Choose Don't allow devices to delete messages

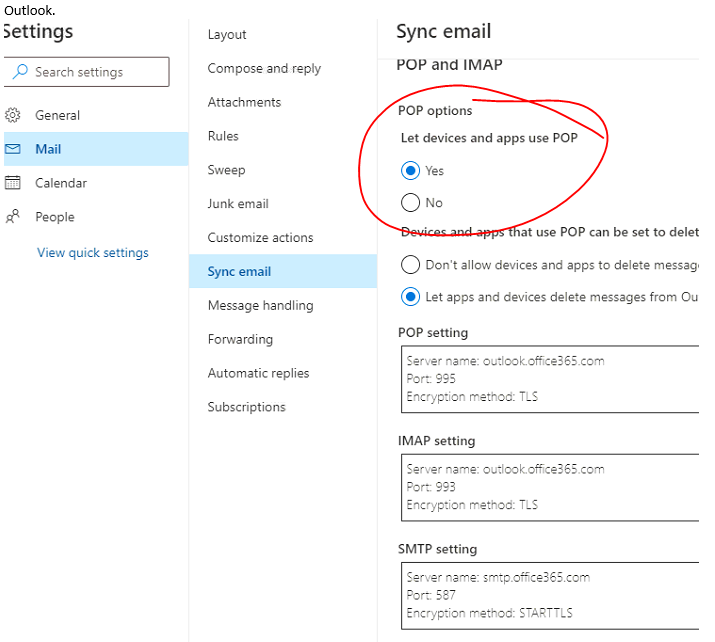click(410, 264)
